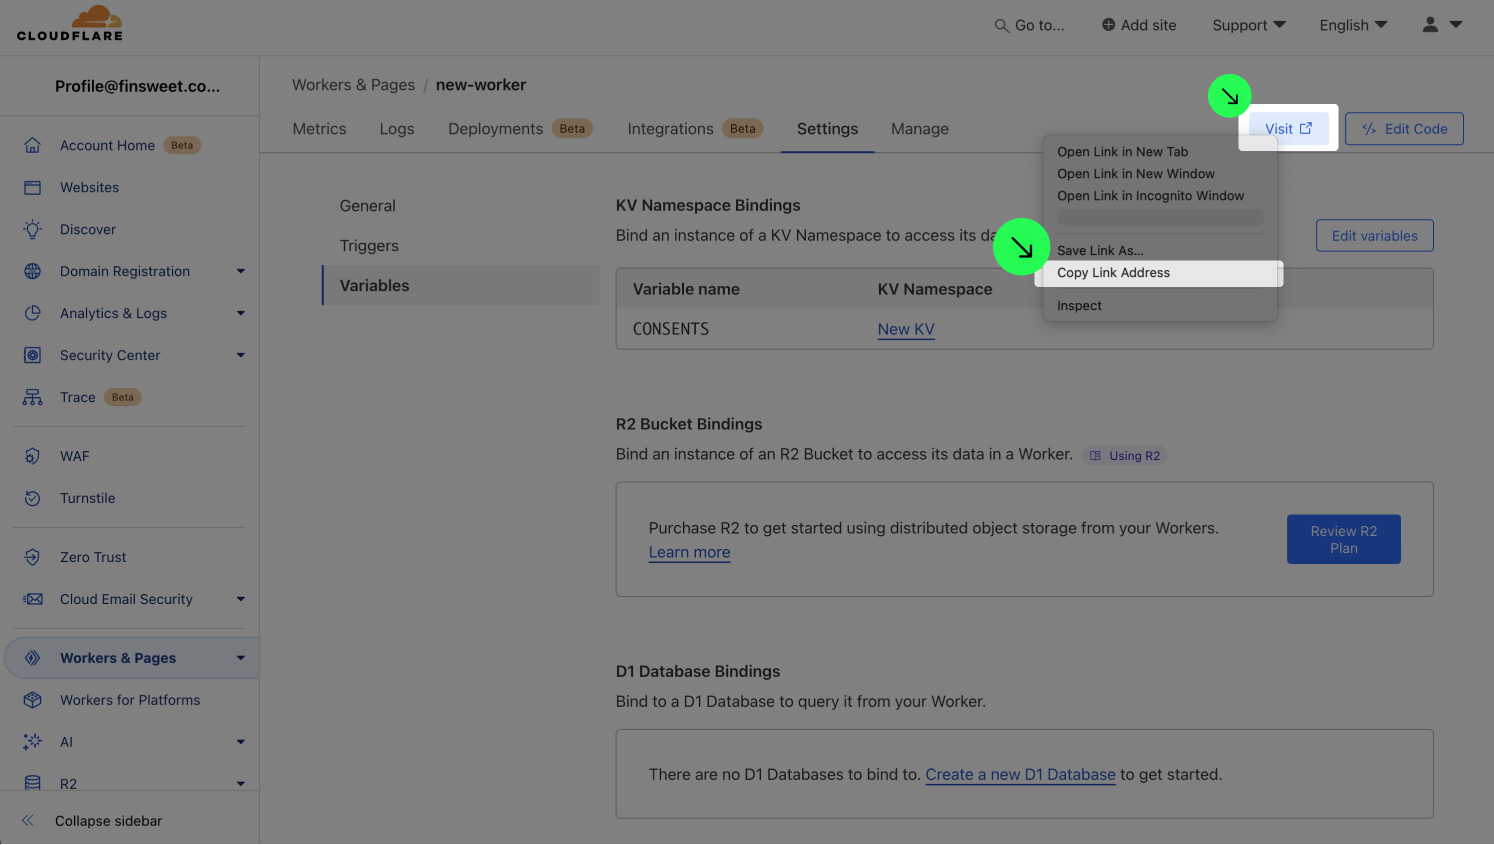Click the Using R2 book icon
This screenshot has width=1494, height=845.
coord(1095,456)
